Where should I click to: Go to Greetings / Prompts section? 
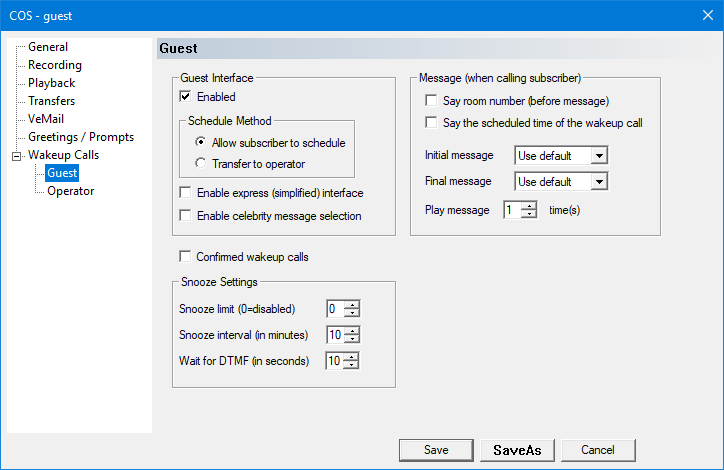(x=80, y=137)
